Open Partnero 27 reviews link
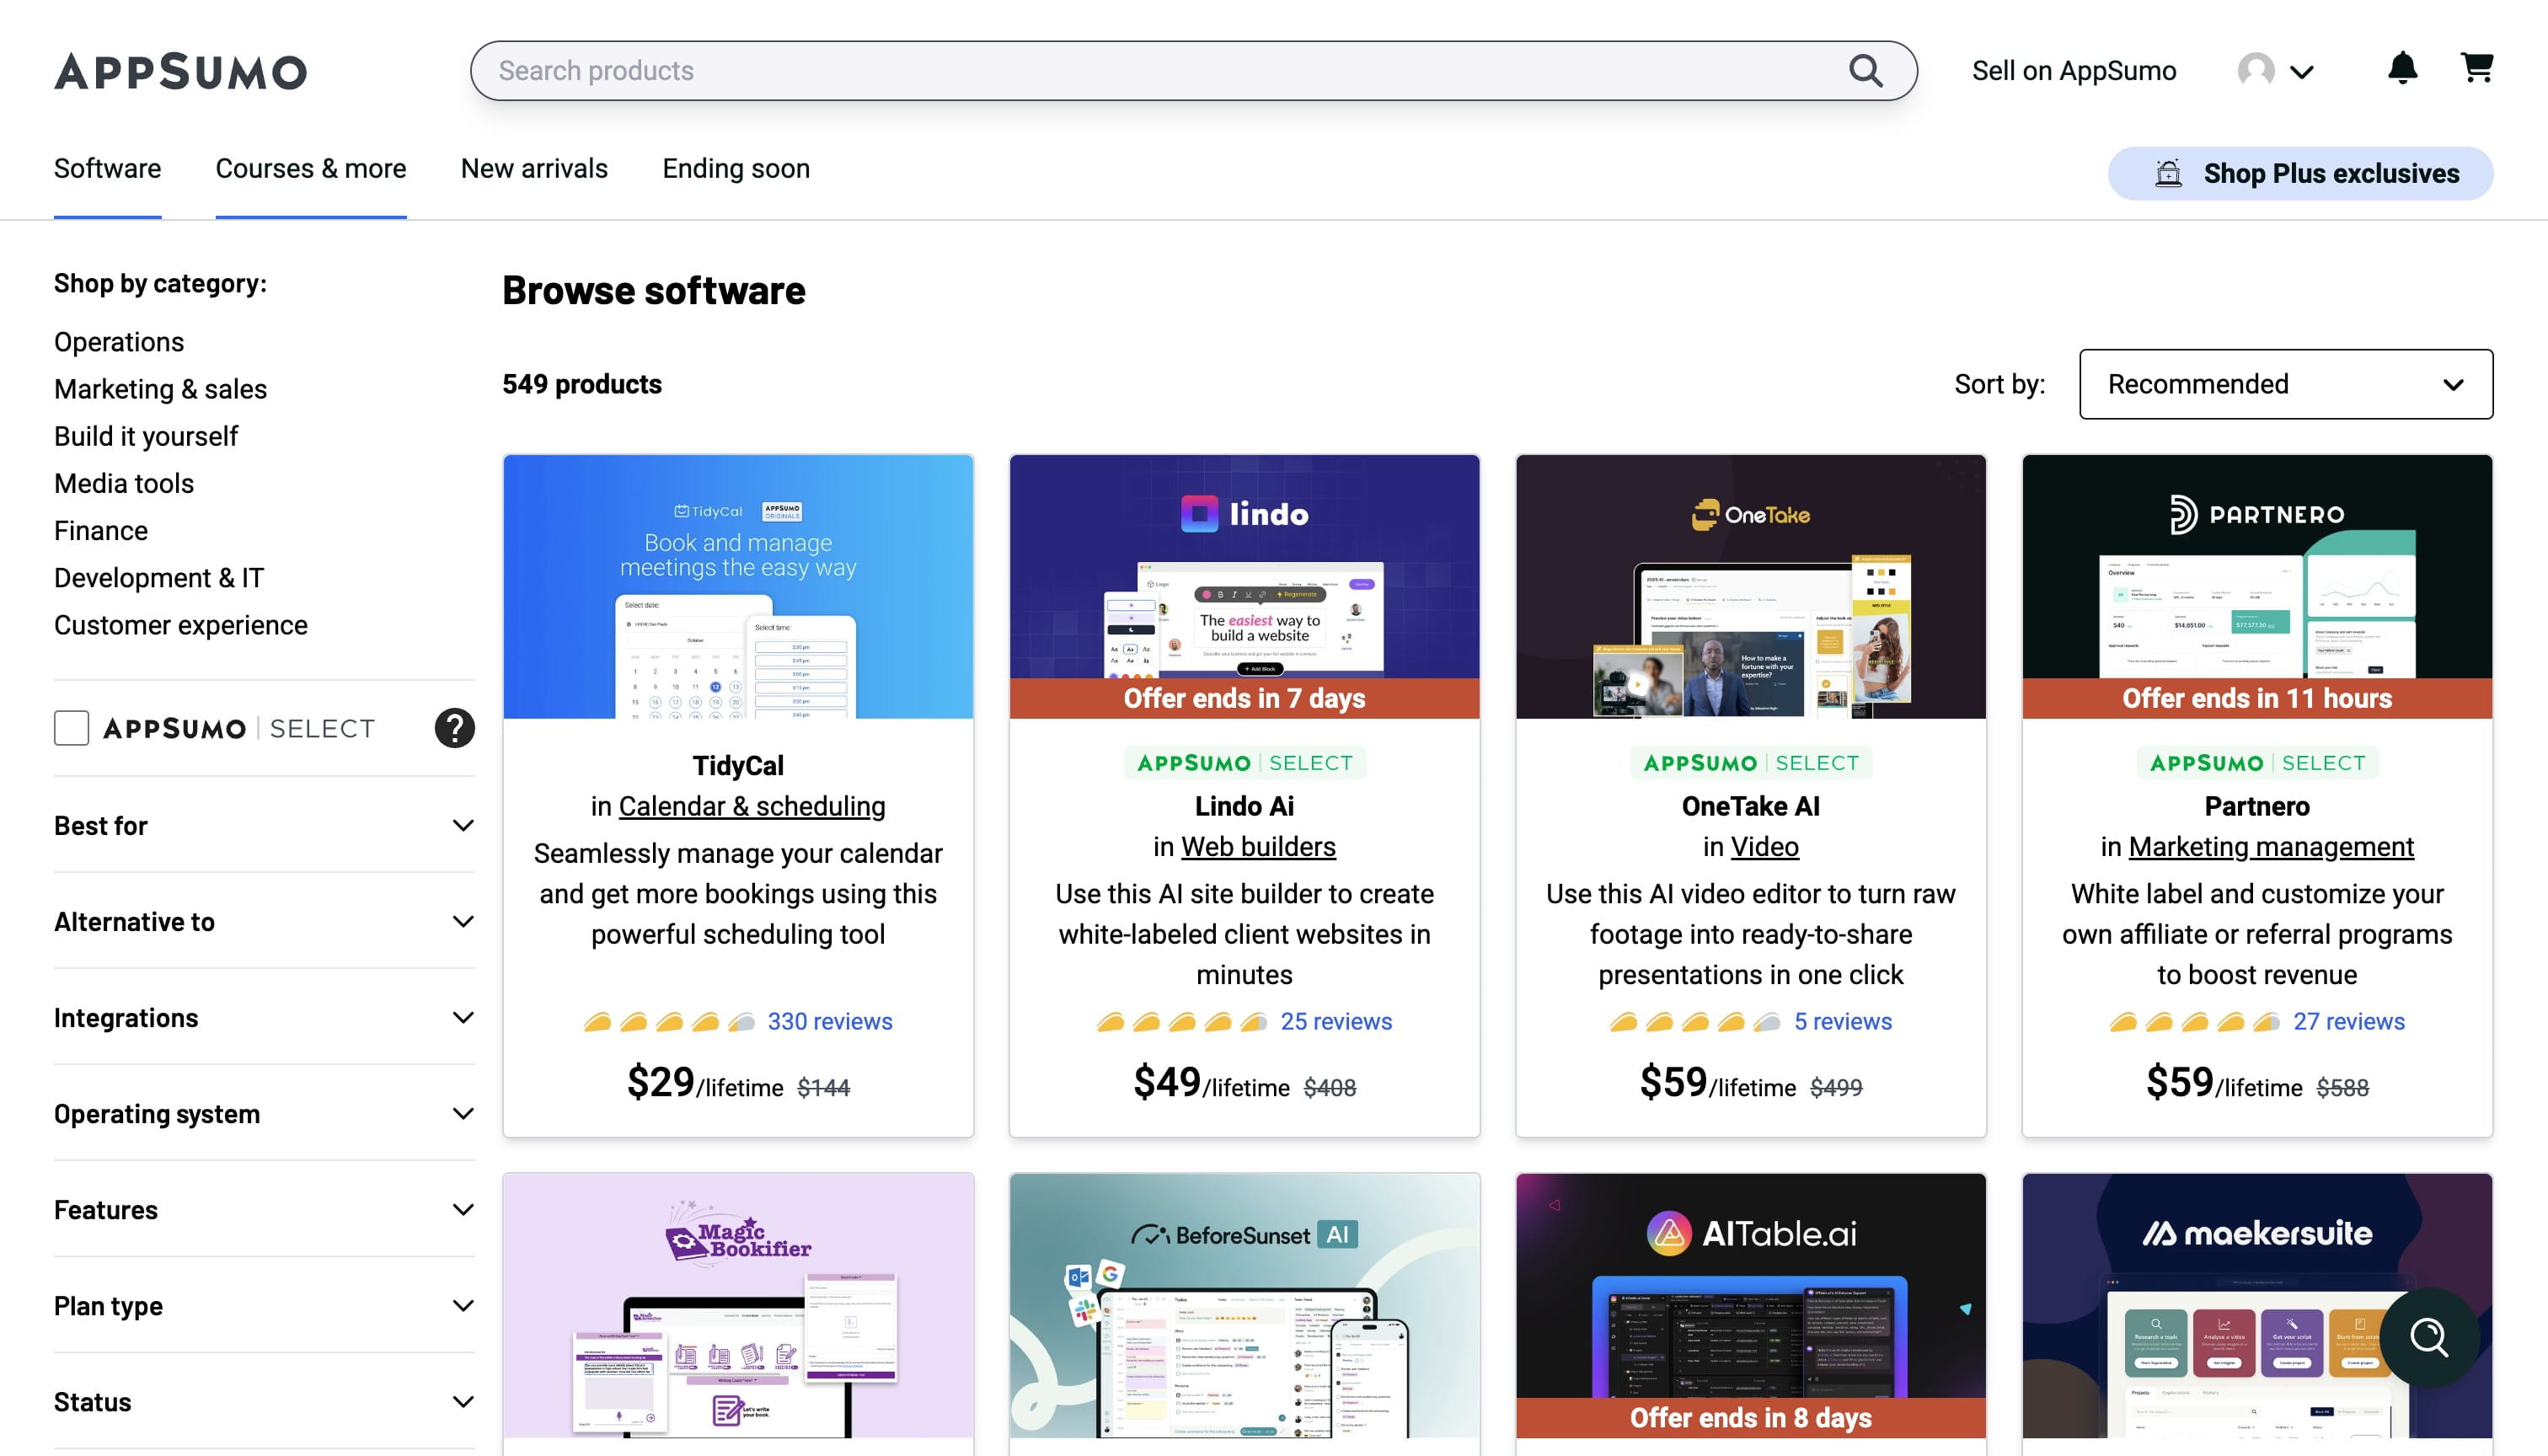The width and height of the screenshot is (2548, 1456). coord(2349,1021)
